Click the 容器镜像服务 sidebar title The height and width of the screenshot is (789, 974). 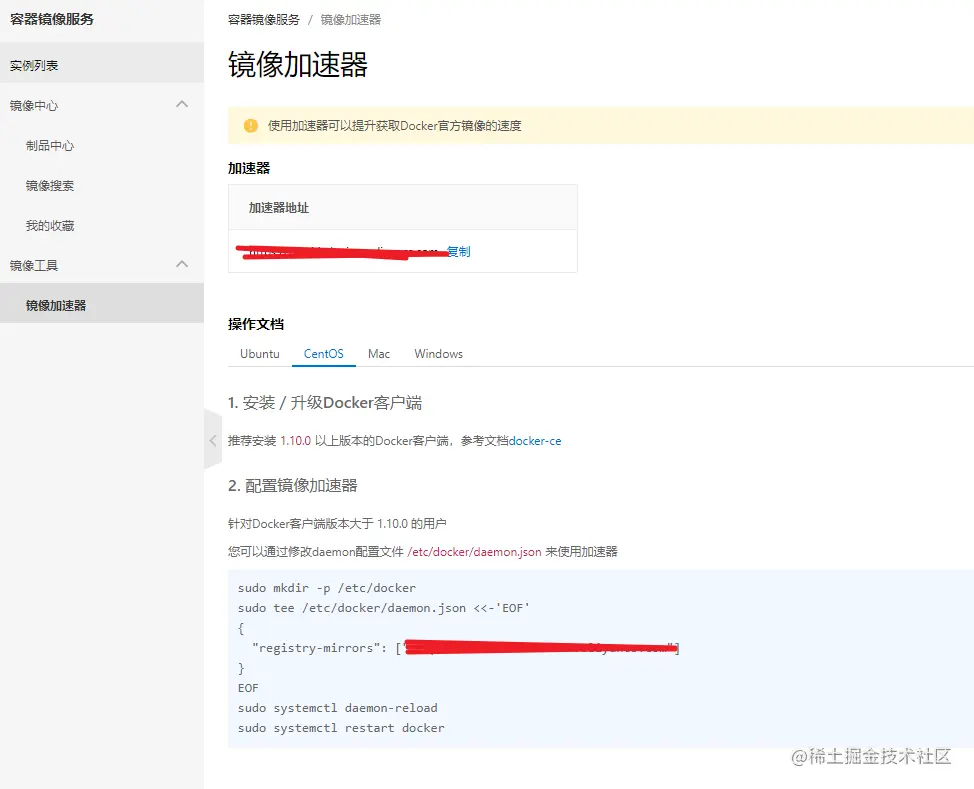(x=52, y=19)
